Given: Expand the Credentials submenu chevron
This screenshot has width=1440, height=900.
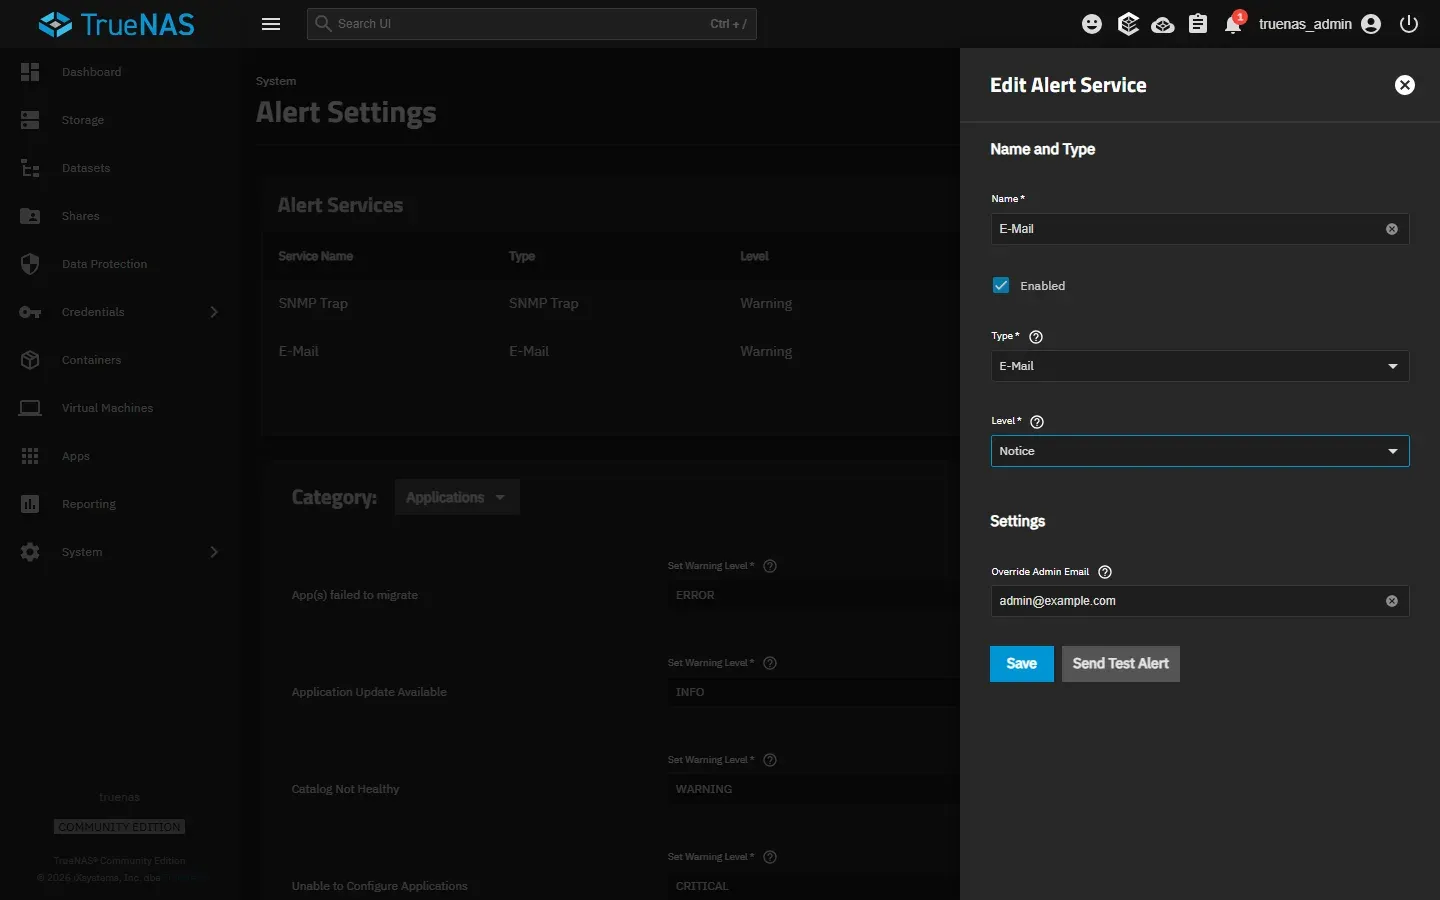Looking at the screenshot, I should [214, 312].
